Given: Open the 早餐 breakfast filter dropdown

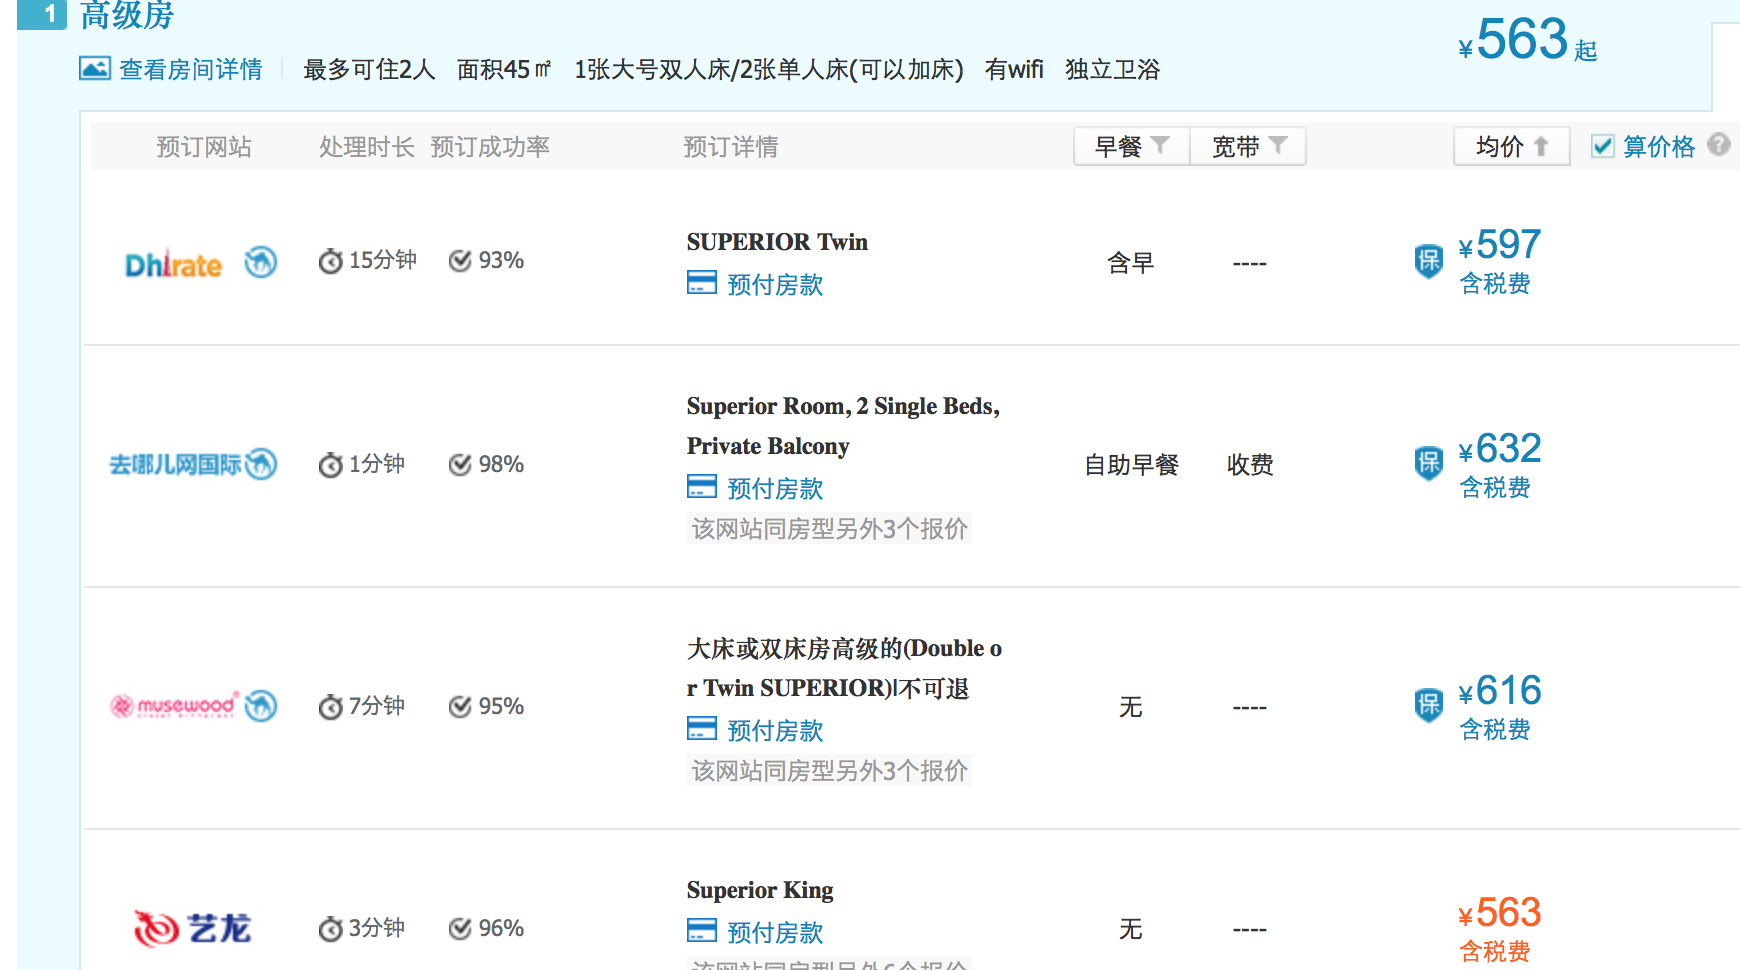Looking at the screenshot, I should coord(1131,146).
